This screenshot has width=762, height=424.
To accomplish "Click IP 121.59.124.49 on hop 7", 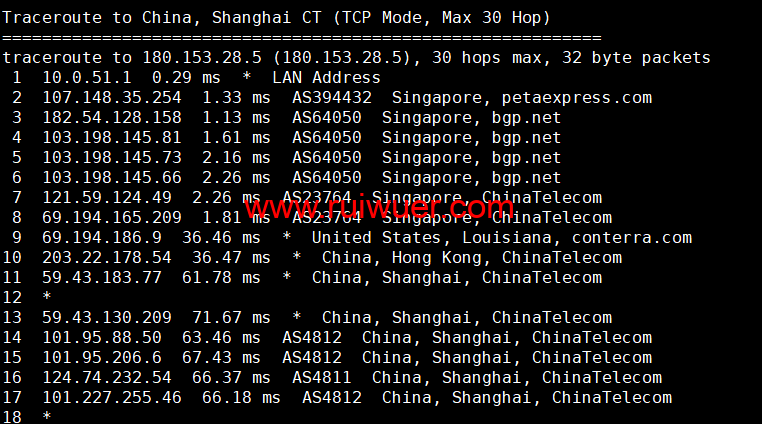I will tap(106, 197).
